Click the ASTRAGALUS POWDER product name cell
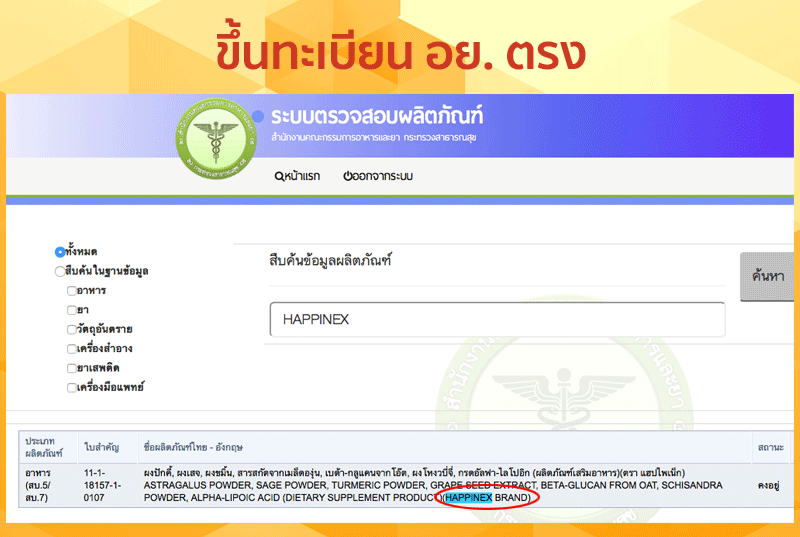 (x=445, y=485)
